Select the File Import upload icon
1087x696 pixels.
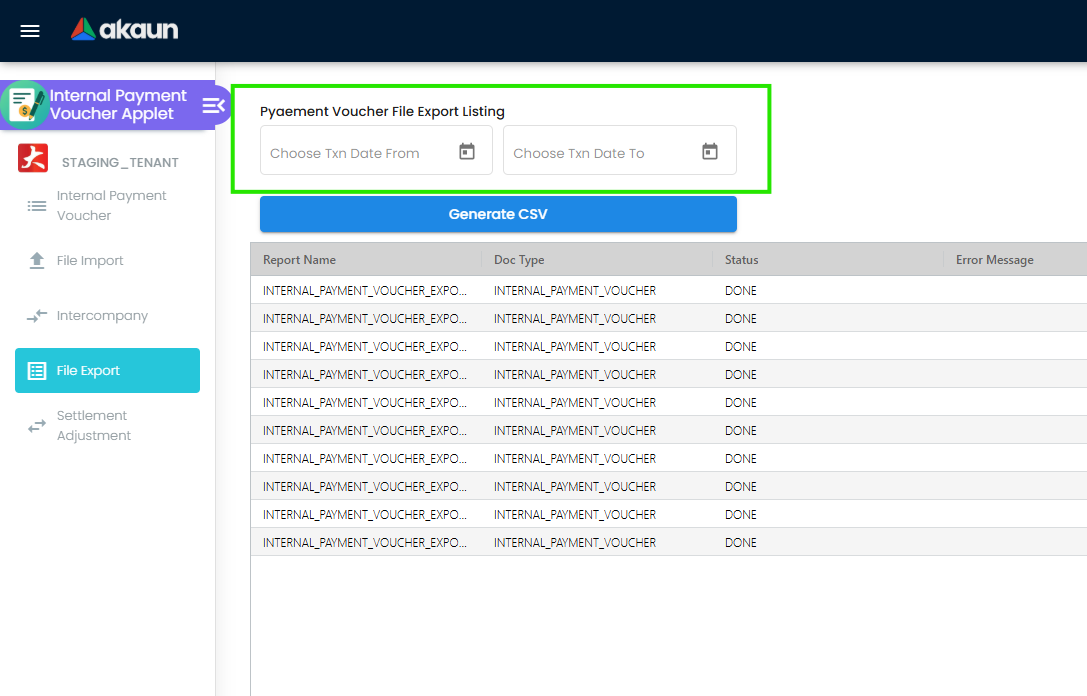click(36, 260)
